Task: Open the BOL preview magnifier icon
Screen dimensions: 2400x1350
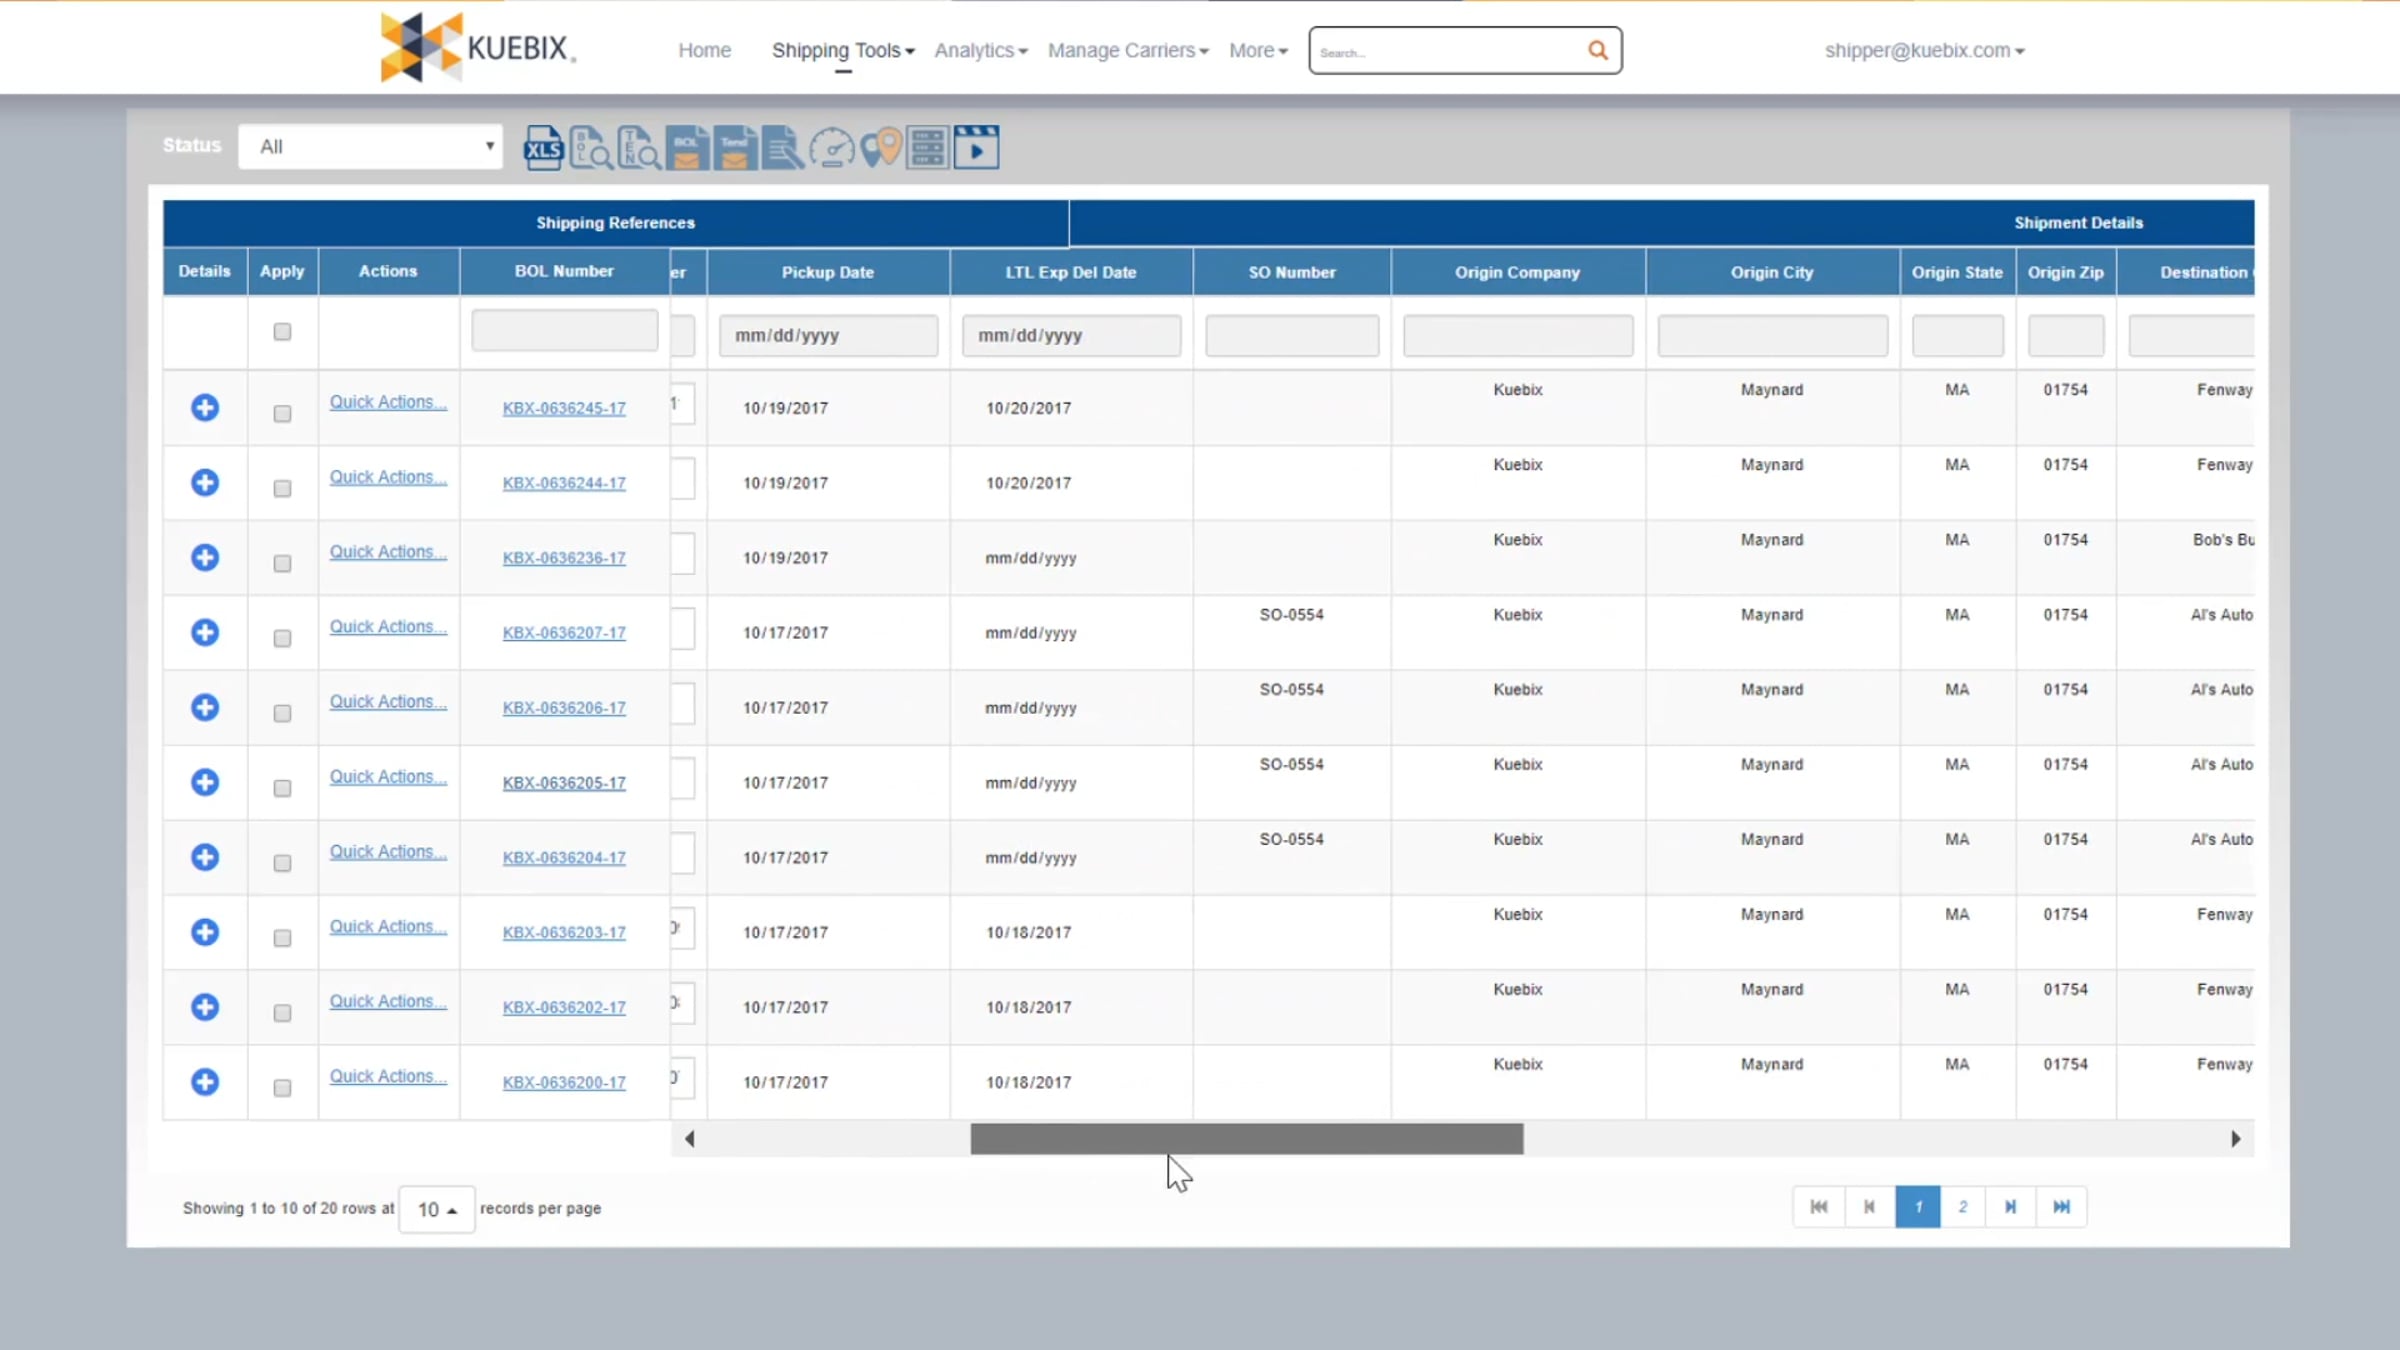Action: pos(591,148)
